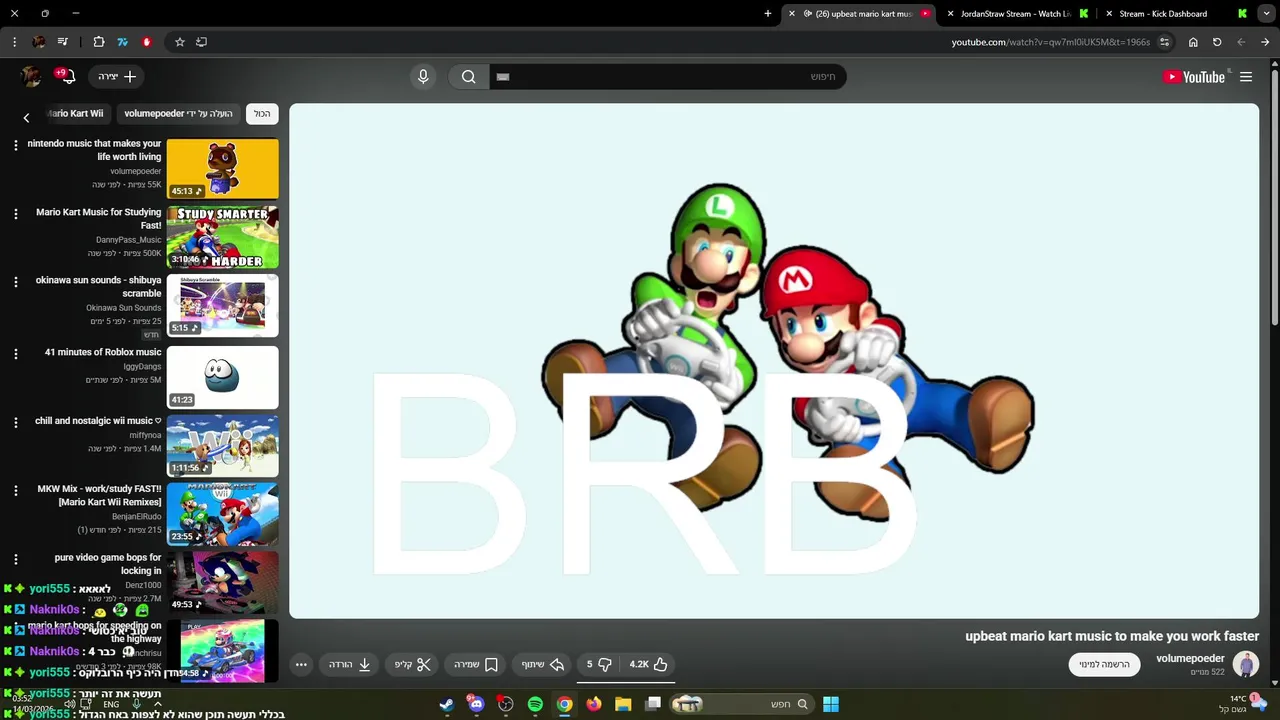Image resolution: width=1280 pixels, height=720 pixels.
Task: Click the download button 'הורדה'
Action: click(x=350, y=664)
